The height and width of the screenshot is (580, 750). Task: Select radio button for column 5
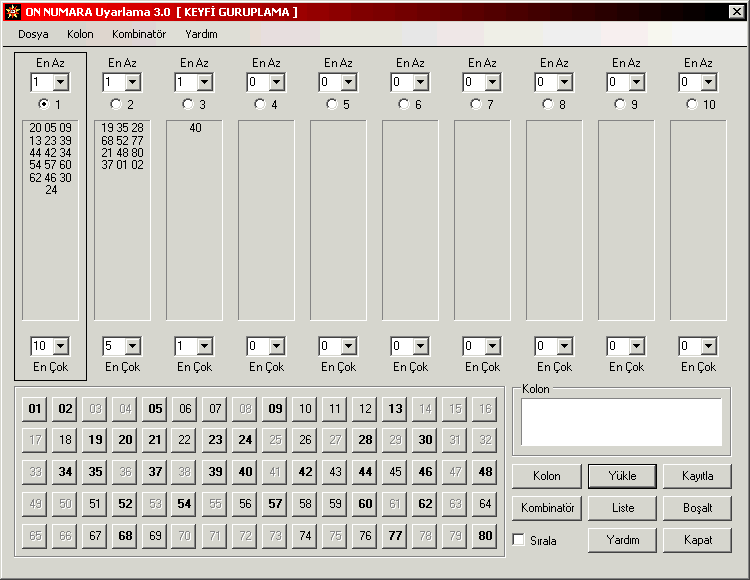point(331,104)
